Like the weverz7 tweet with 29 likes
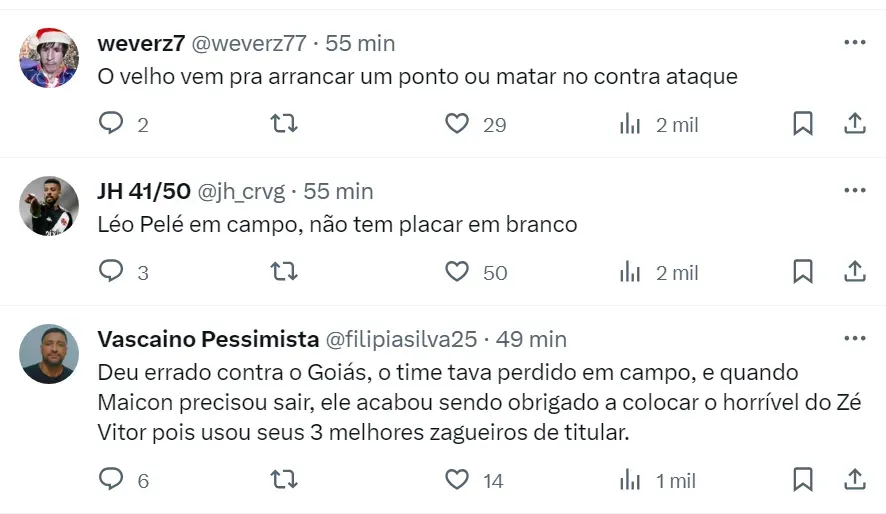Viewport: 886px width, 514px height. (457, 124)
